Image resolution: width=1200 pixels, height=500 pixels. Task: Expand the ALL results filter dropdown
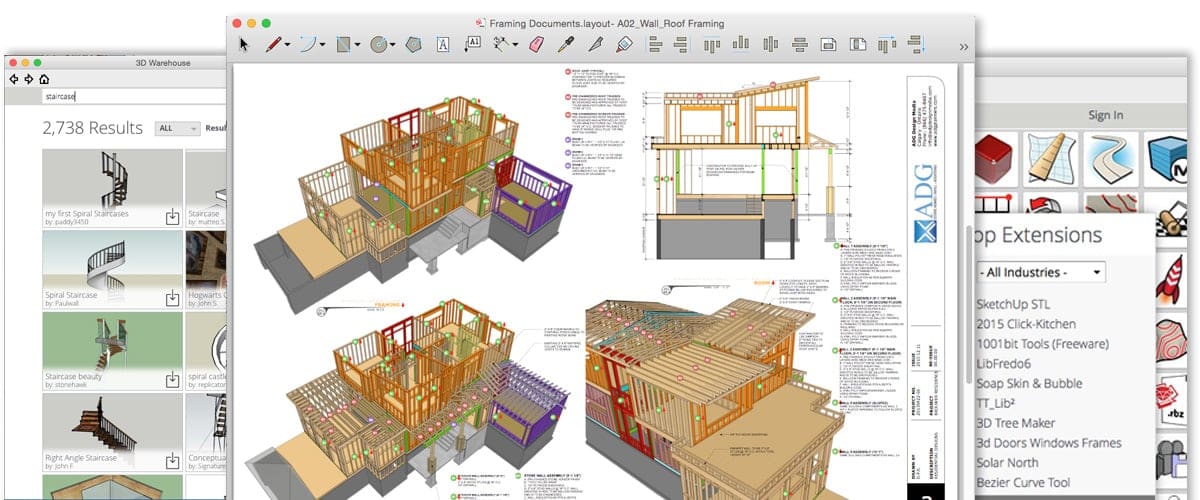click(176, 128)
